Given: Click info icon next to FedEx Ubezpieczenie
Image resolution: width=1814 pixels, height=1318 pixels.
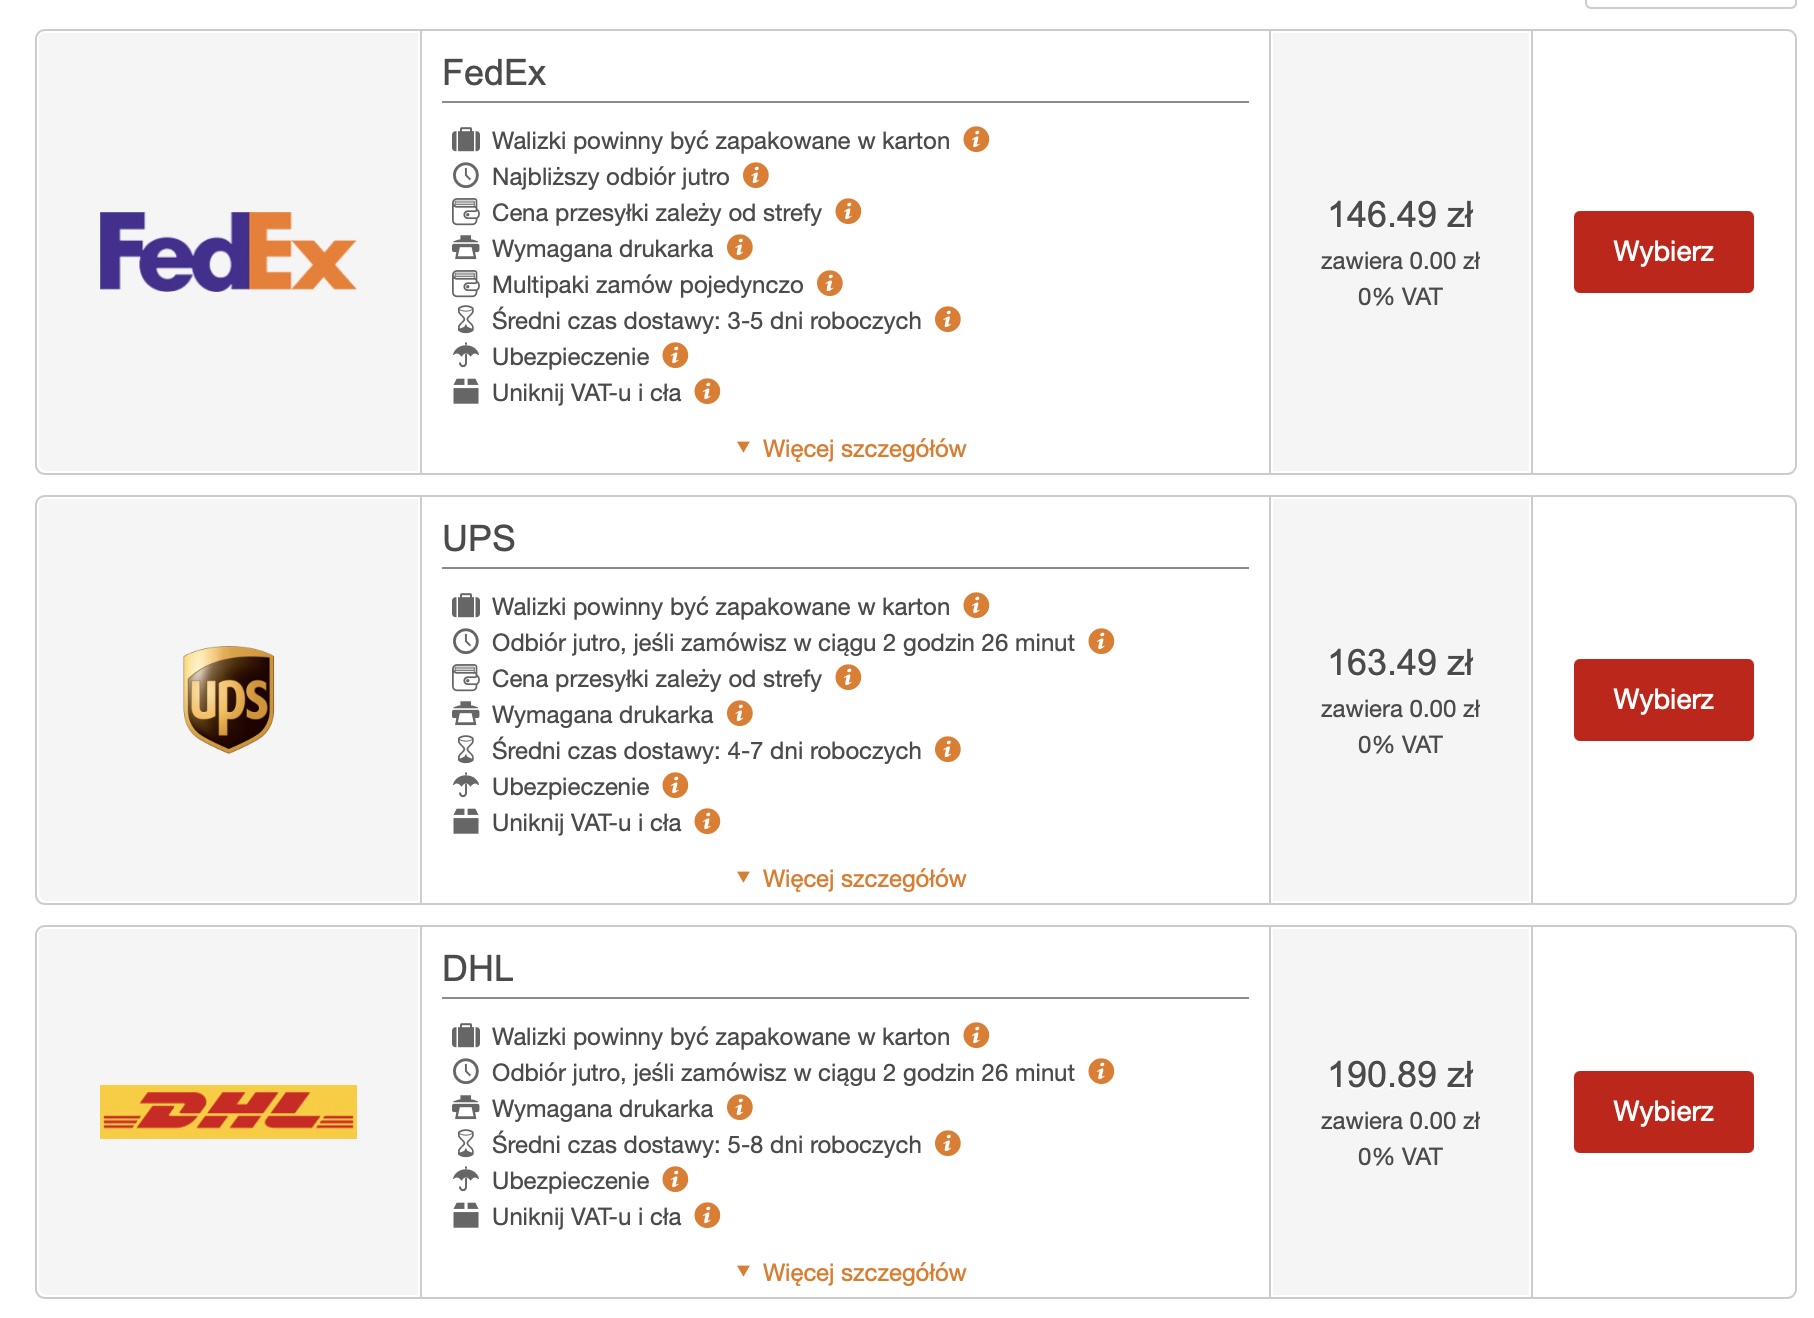Looking at the screenshot, I should point(676,356).
